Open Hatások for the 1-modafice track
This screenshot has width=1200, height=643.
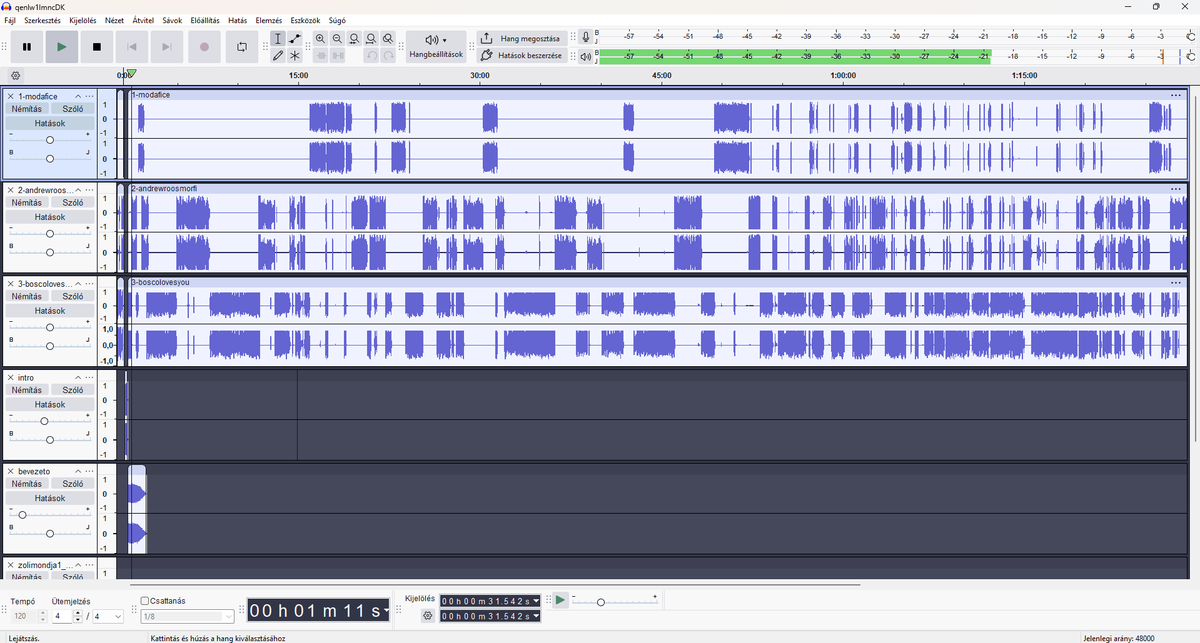[50, 123]
